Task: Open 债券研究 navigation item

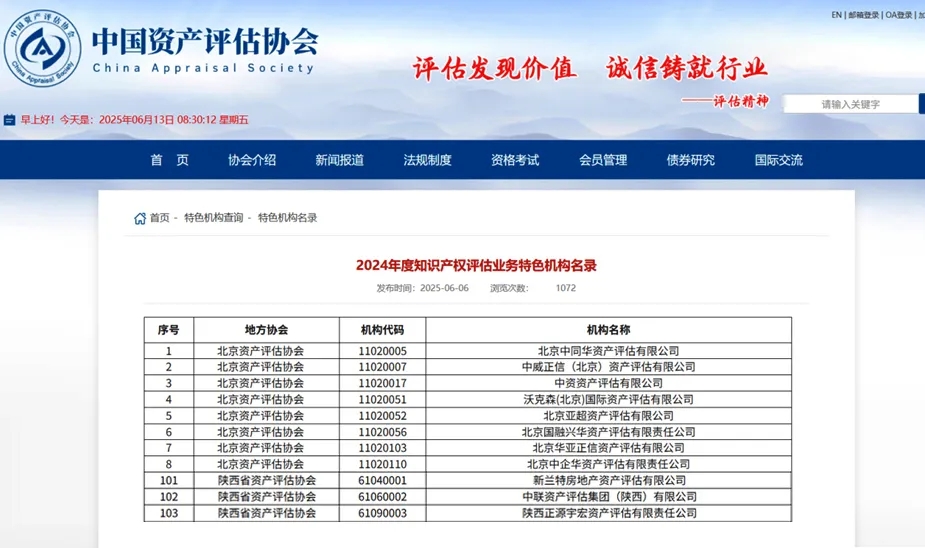Action: [x=690, y=160]
